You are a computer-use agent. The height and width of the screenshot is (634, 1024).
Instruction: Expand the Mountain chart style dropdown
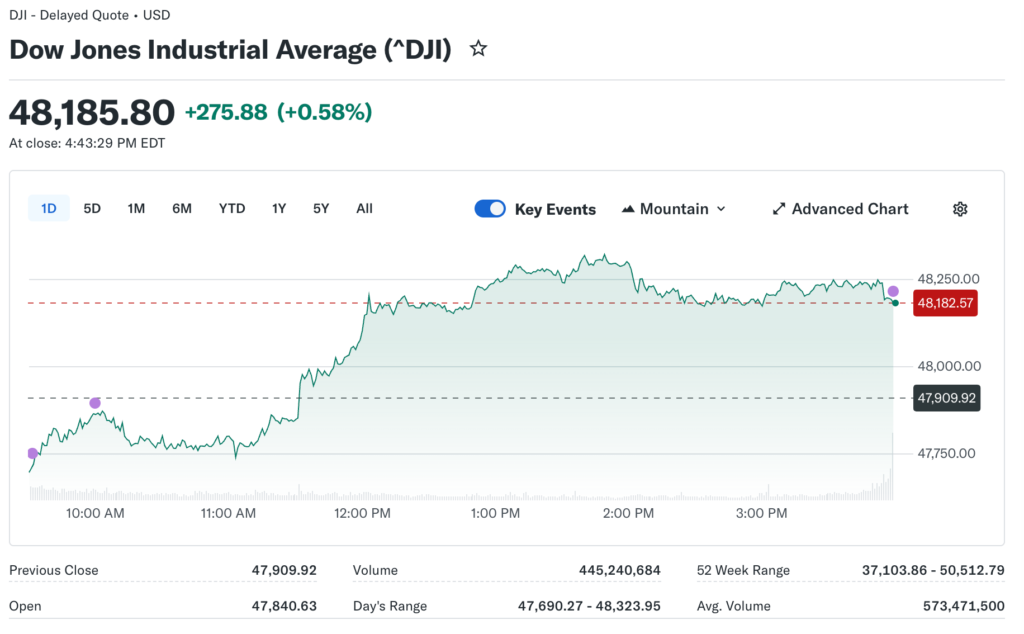pos(721,209)
